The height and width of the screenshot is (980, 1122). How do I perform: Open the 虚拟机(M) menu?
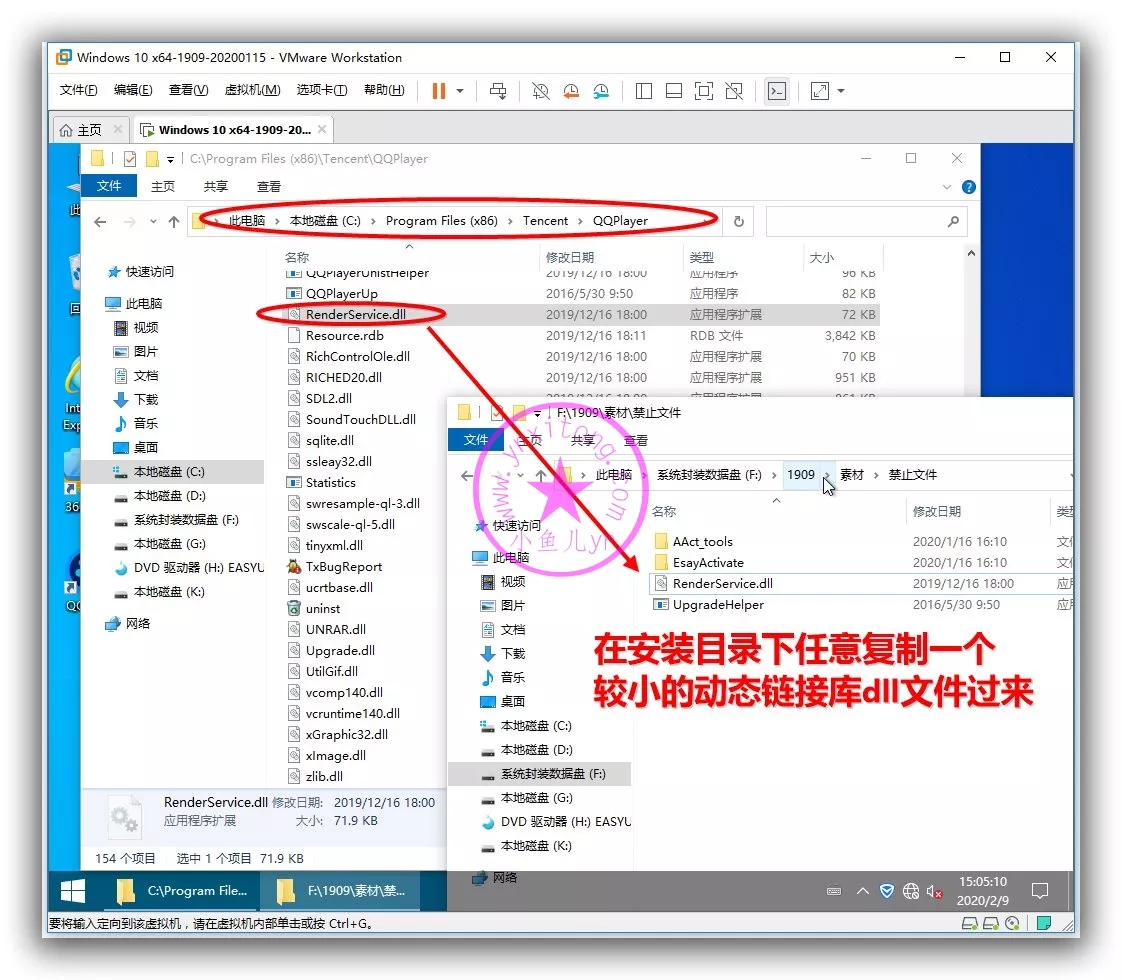tap(252, 90)
